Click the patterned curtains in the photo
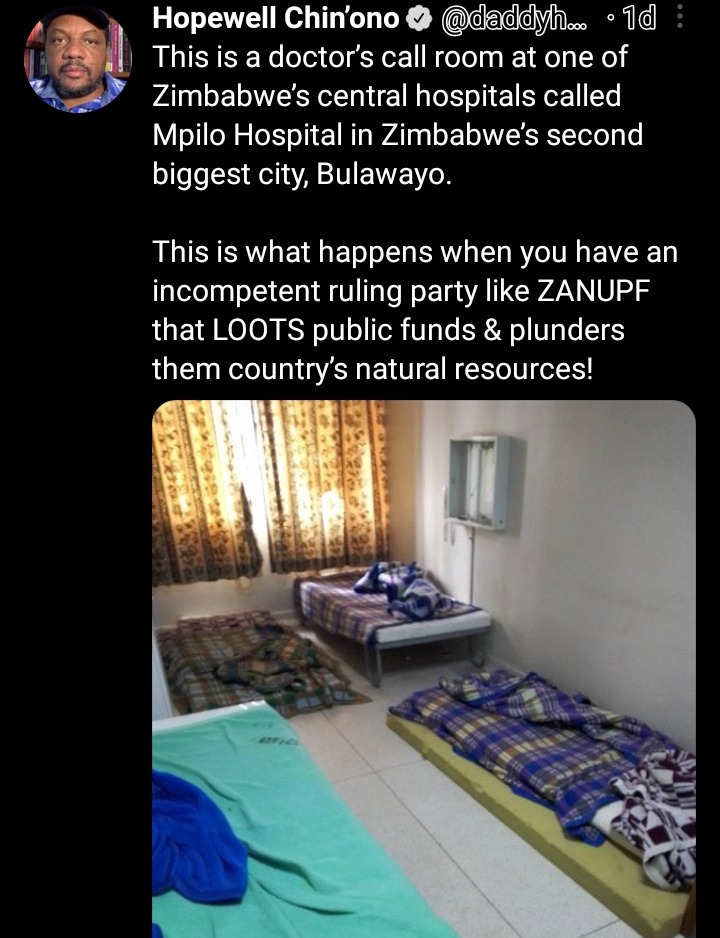Viewport: 720px width, 938px height. (269, 491)
